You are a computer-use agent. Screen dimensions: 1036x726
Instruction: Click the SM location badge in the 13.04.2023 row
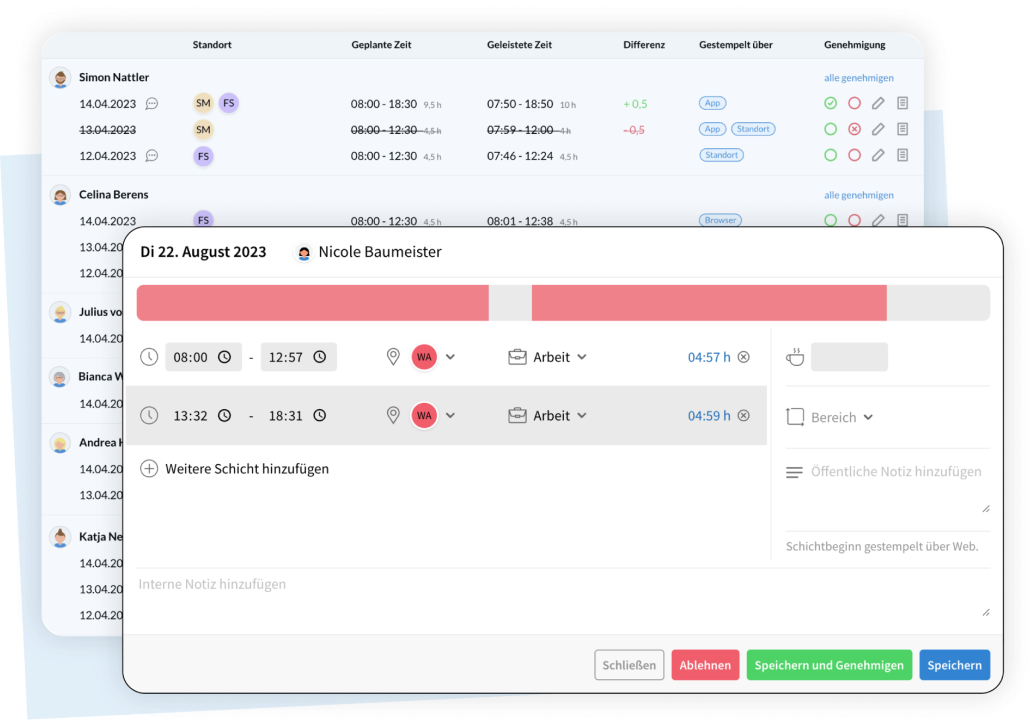(203, 129)
